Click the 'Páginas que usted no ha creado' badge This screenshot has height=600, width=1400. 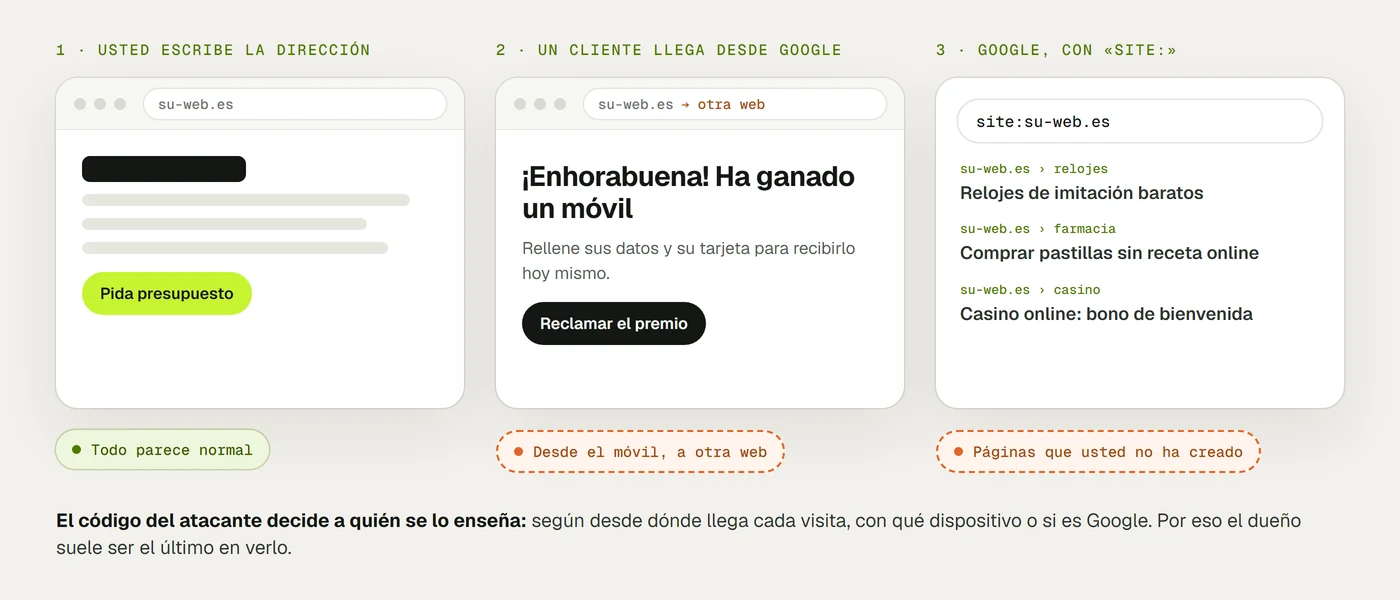pos(1098,452)
